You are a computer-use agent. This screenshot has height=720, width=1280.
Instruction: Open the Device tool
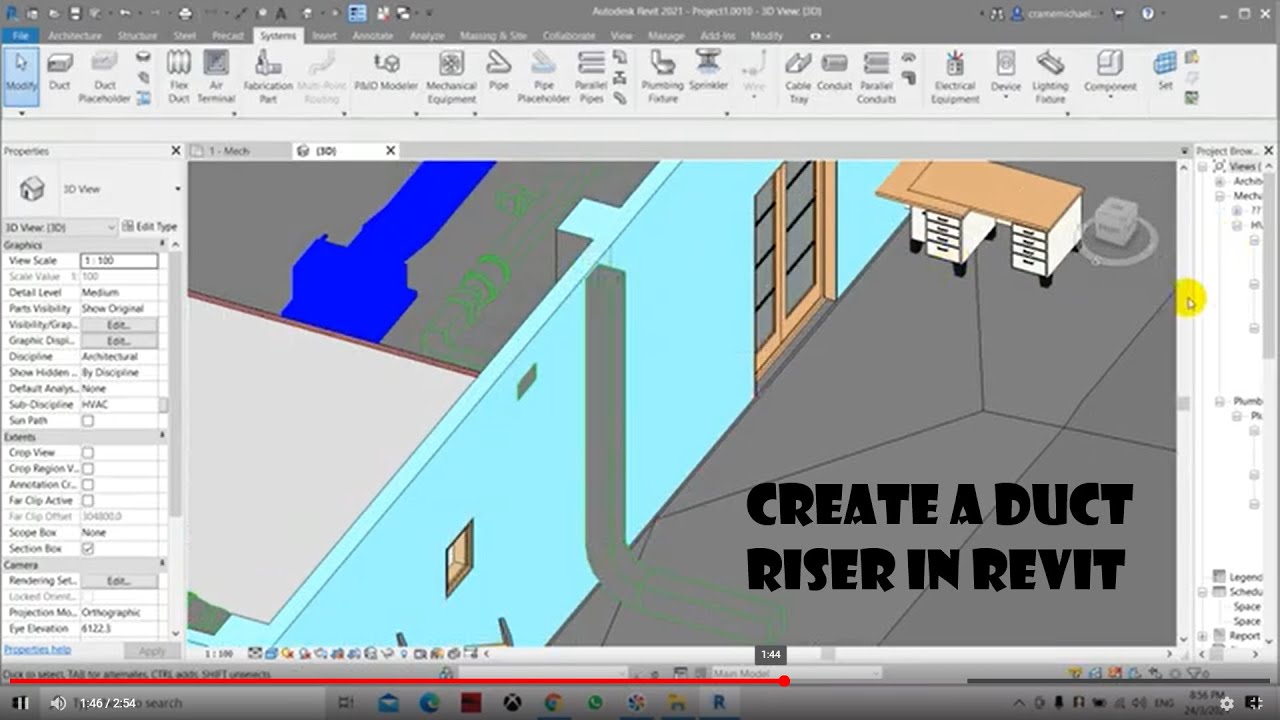coord(1006,72)
